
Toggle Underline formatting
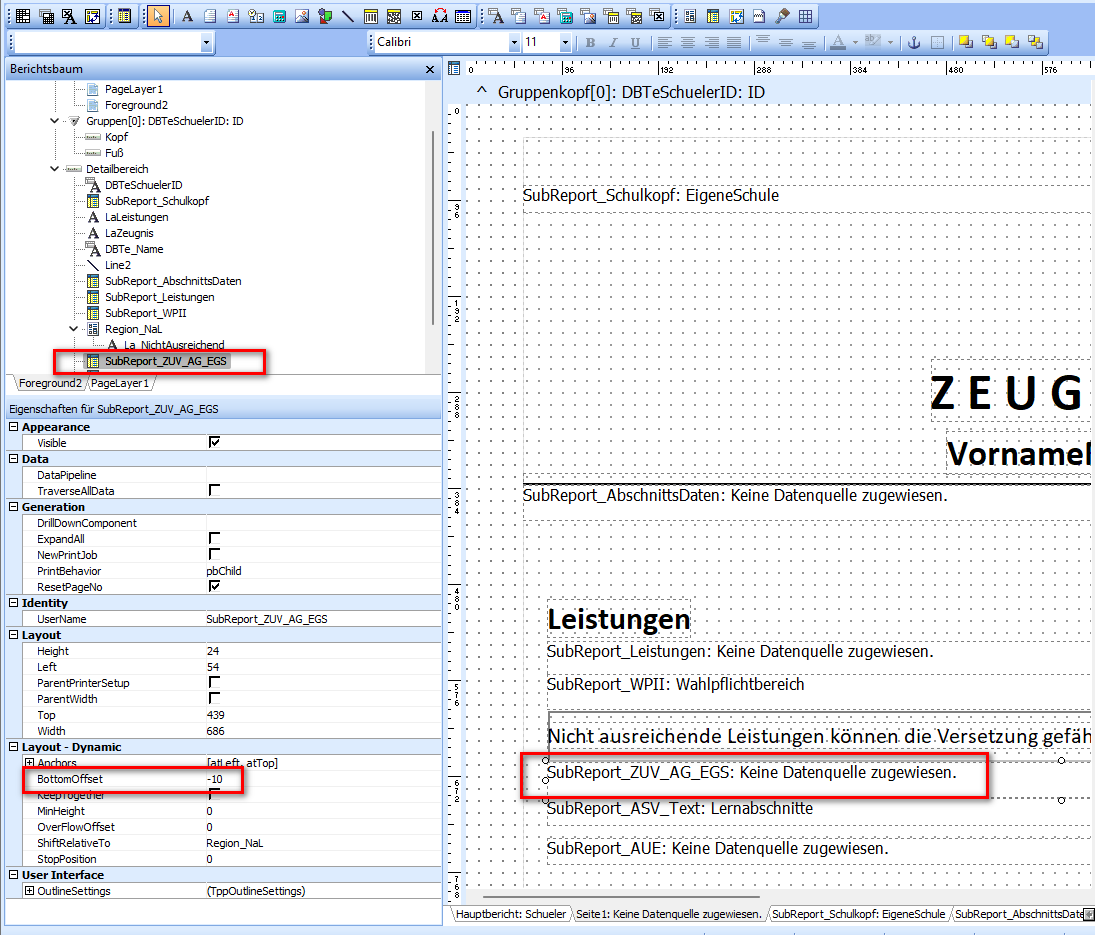click(635, 43)
